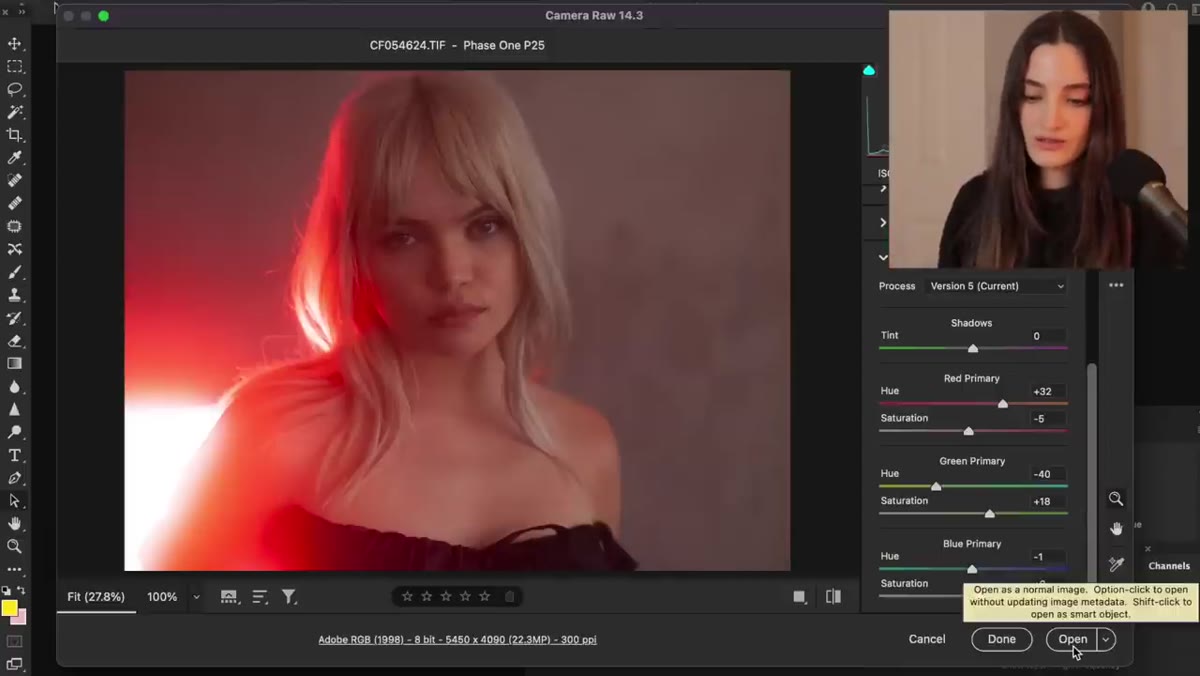1200x676 pixels.
Task: Open the Process Version 5 (Current) dropdown
Action: click(x=997, y=286)
